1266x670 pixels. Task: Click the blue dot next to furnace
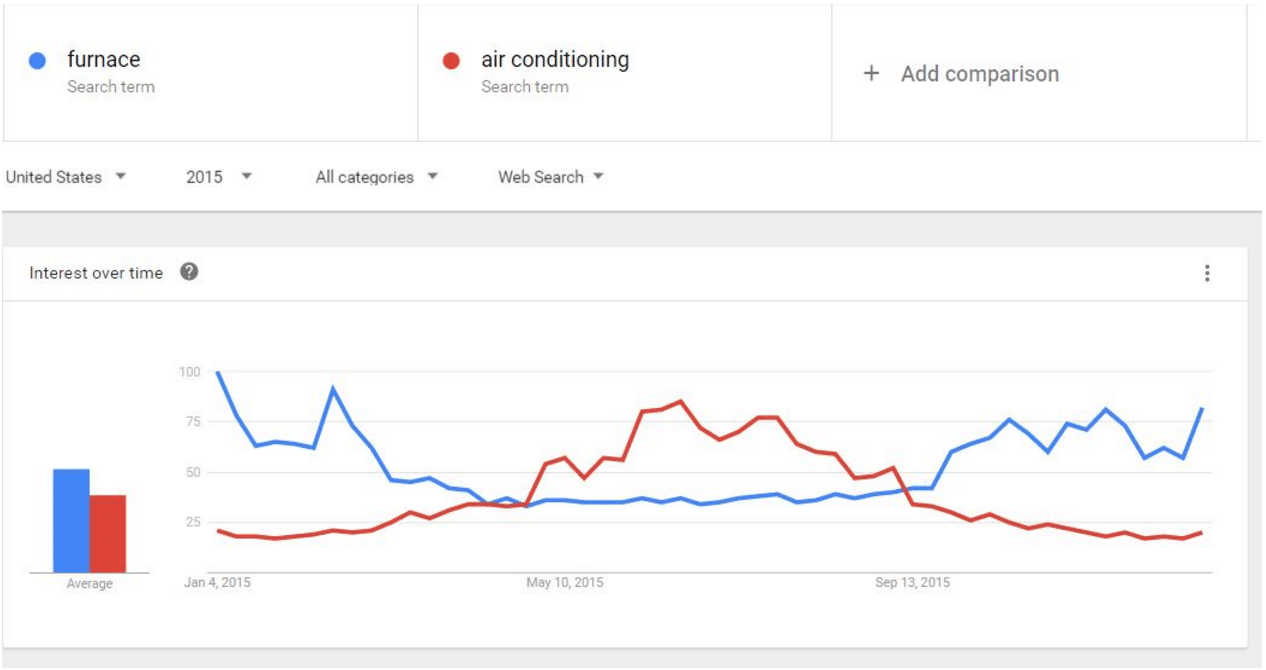click(x=38, y=60)
